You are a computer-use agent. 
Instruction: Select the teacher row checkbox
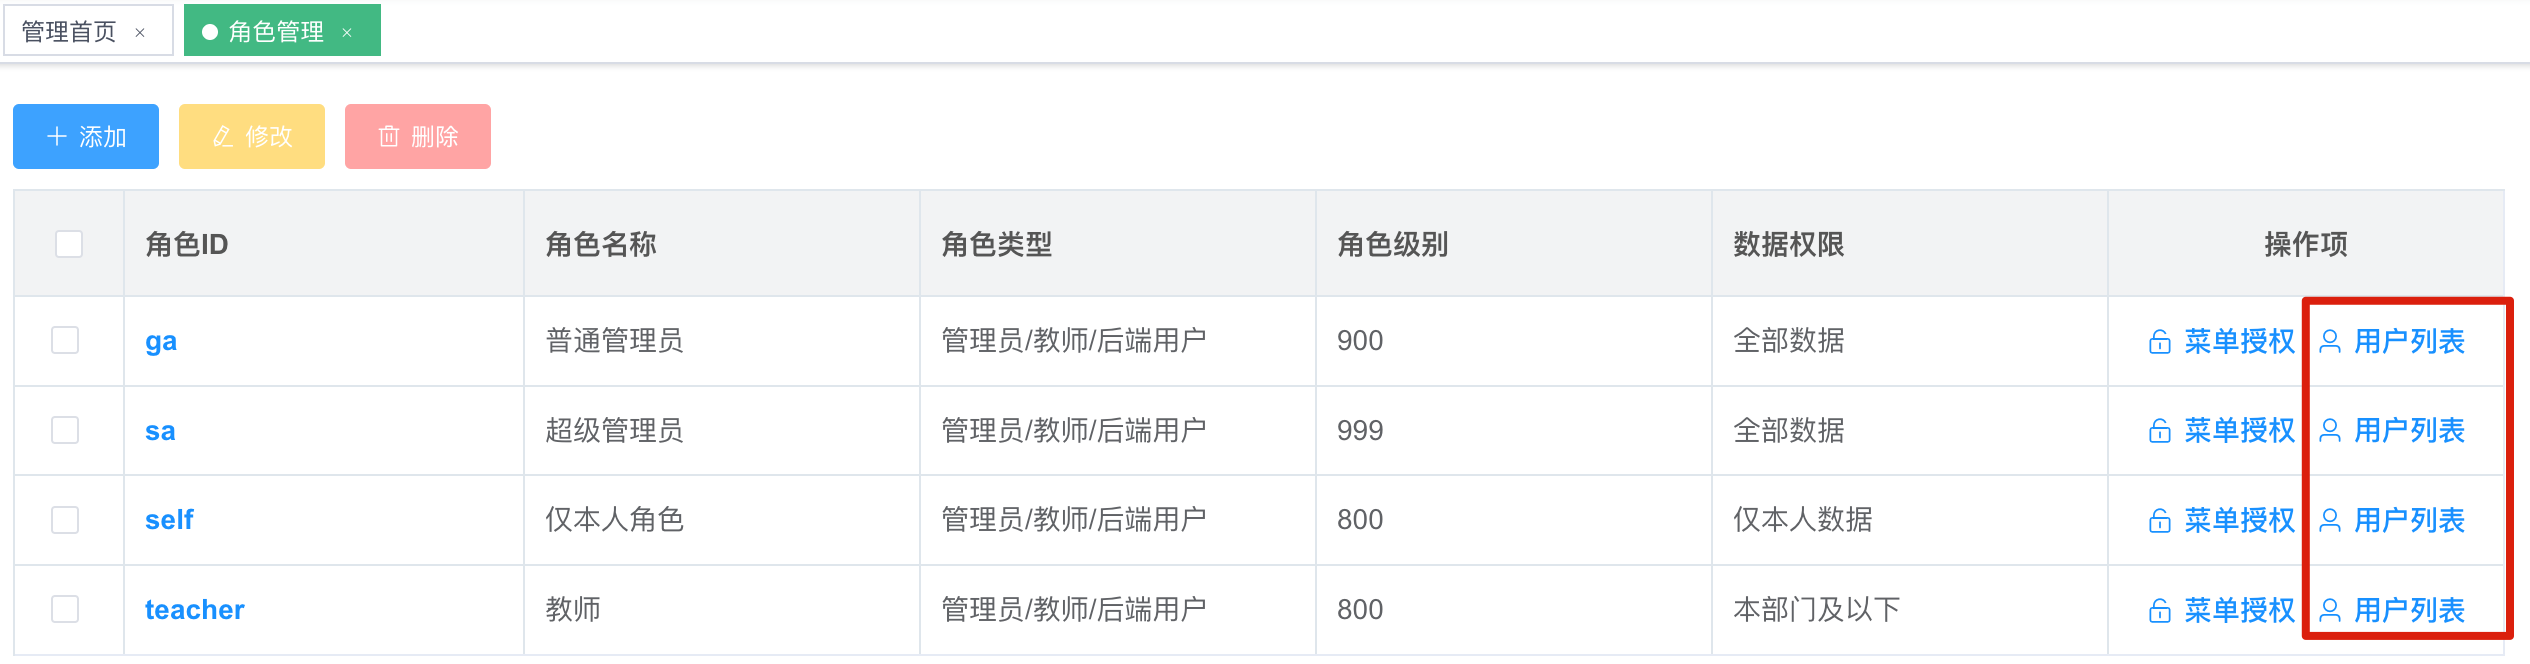(65, 609)
